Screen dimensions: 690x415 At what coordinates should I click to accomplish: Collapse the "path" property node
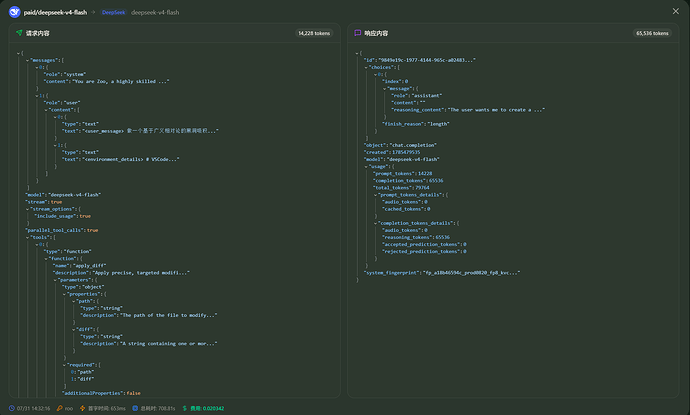pos(73,301)
